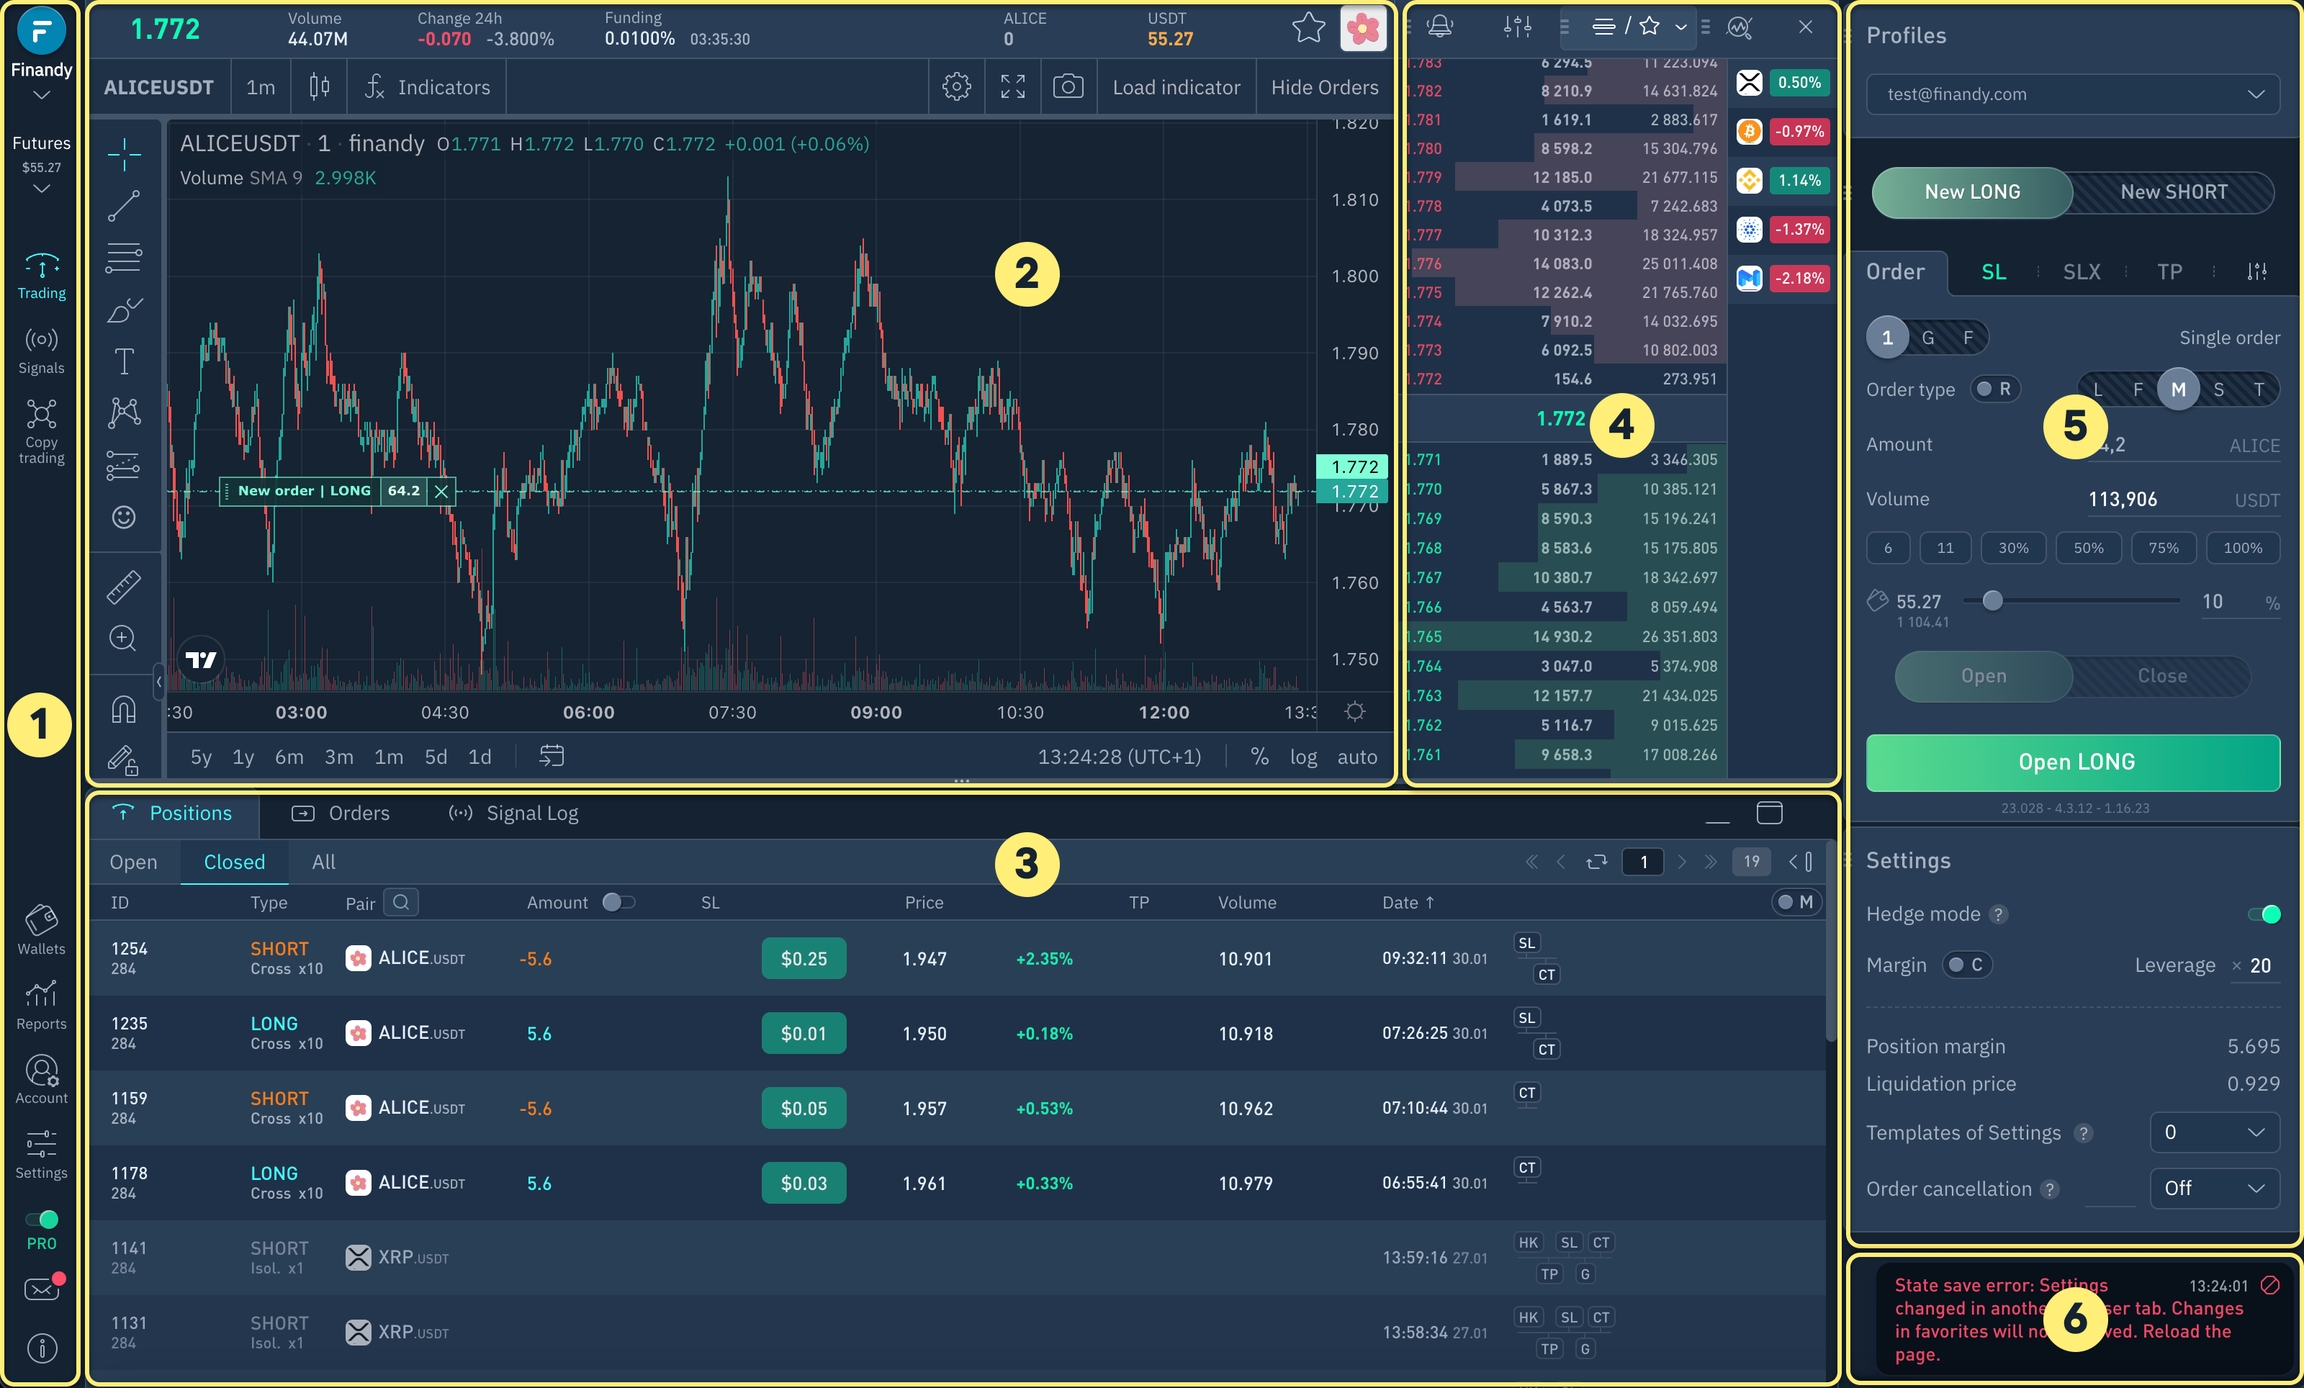Toggle the Order type R switch
Viewport: 2304px width, 1388px height.
pos(1995,389)
